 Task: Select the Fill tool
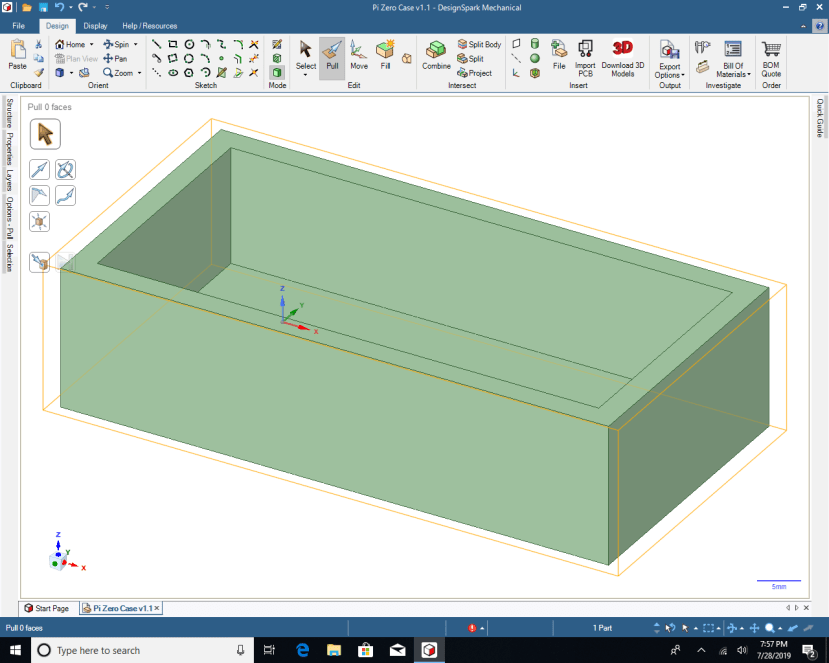click(384, 60)
